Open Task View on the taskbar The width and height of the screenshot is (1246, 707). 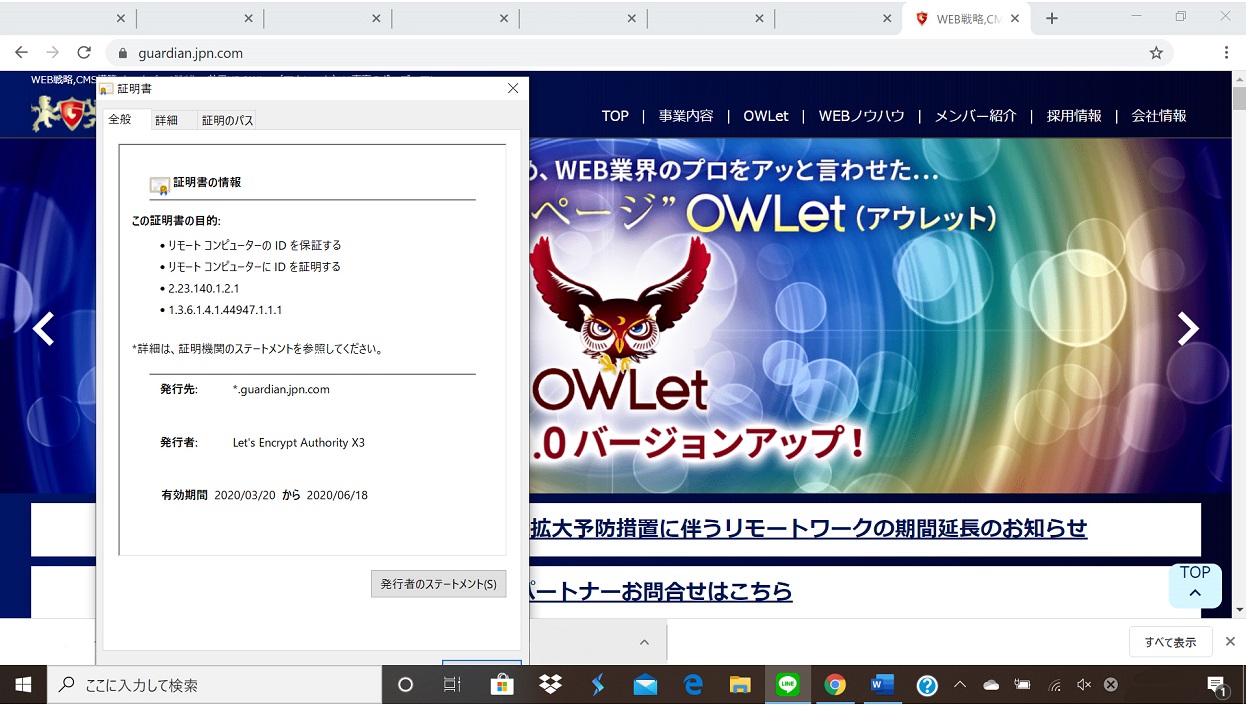click(x=452, y=685)
